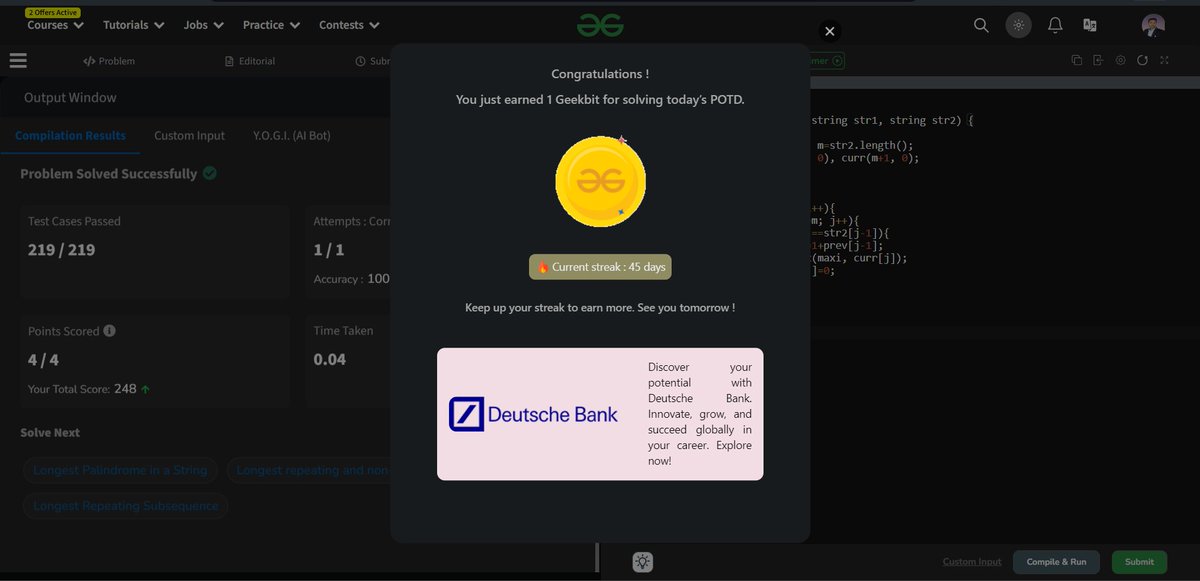This screenshot has height=581, width=1200.
Task: Open the language translation icon
Action: (x=1090, y=25)
